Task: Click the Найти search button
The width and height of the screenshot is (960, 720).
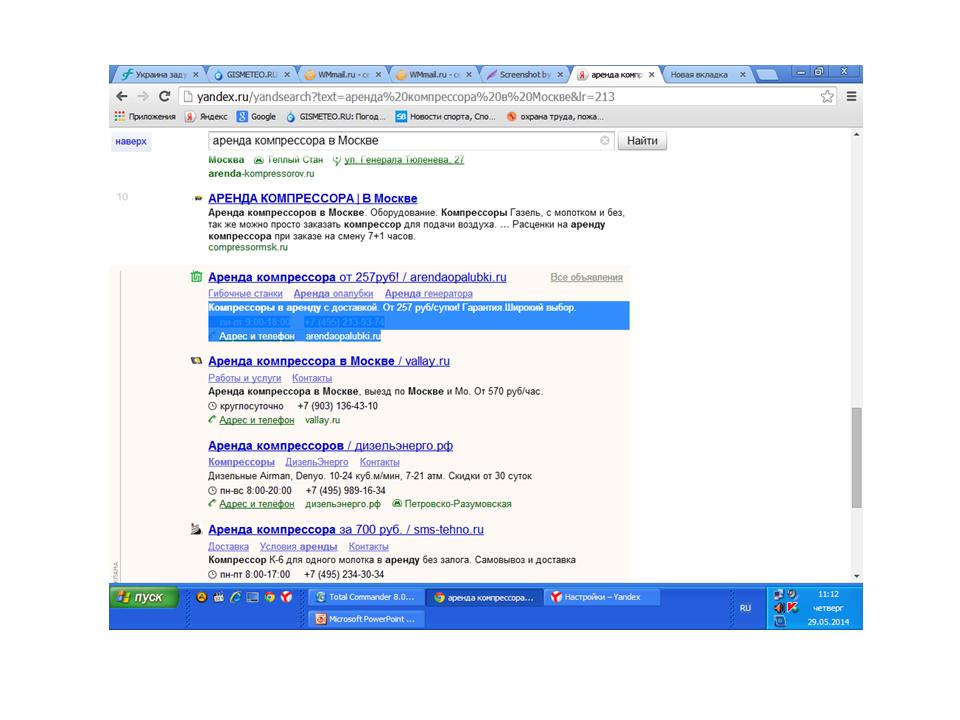Action: coord(642,141)
